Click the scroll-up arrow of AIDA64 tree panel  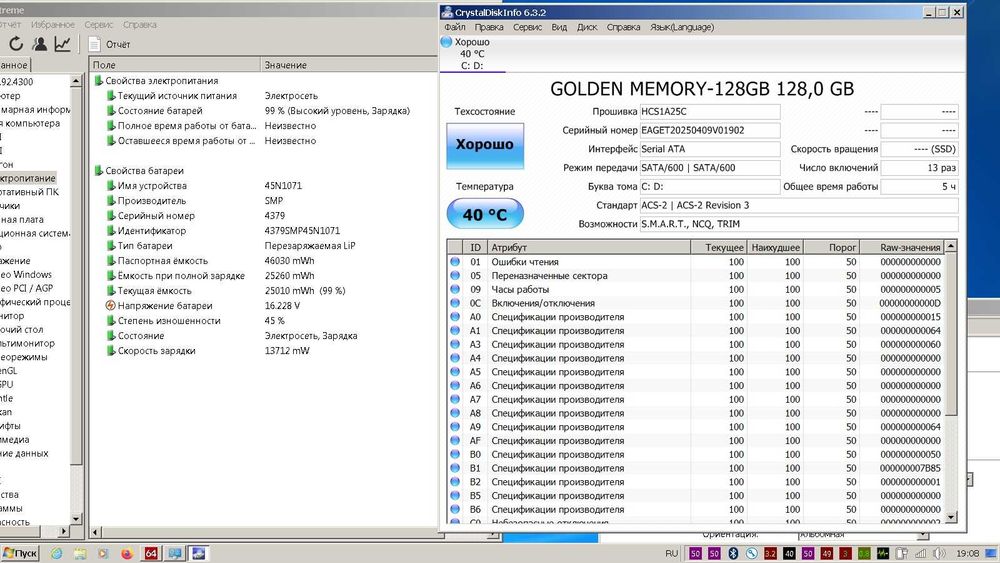[x=76, y=81]
